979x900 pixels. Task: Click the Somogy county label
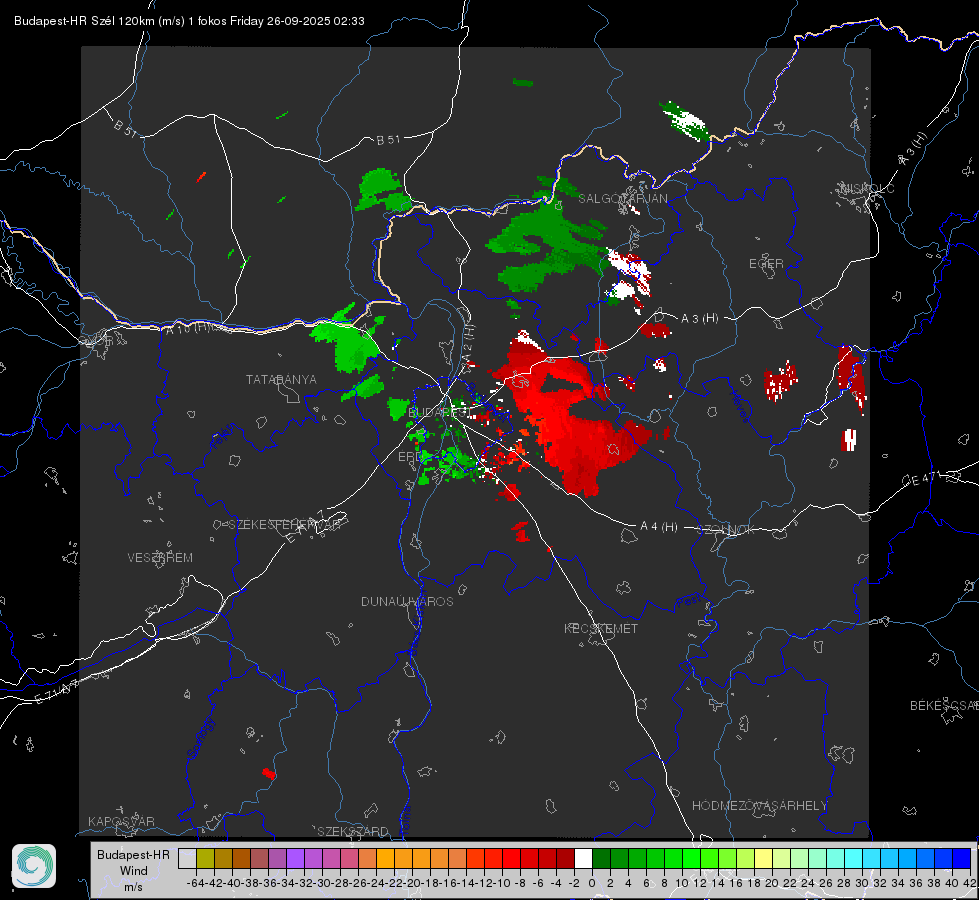coord(200,738)
